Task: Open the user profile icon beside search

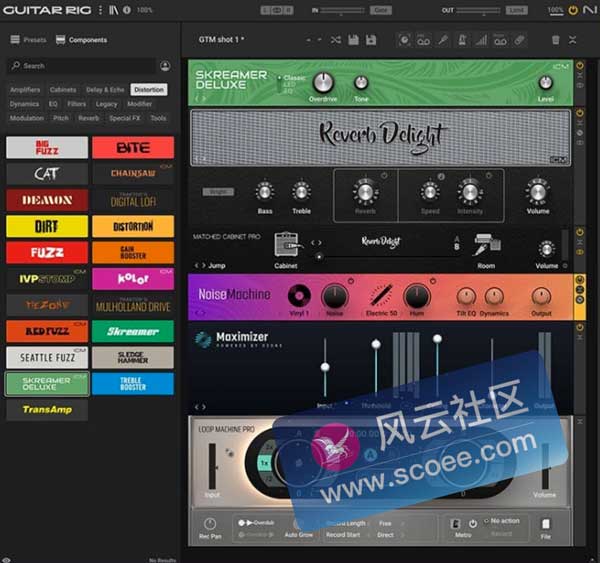Action: tap(165, 66)
